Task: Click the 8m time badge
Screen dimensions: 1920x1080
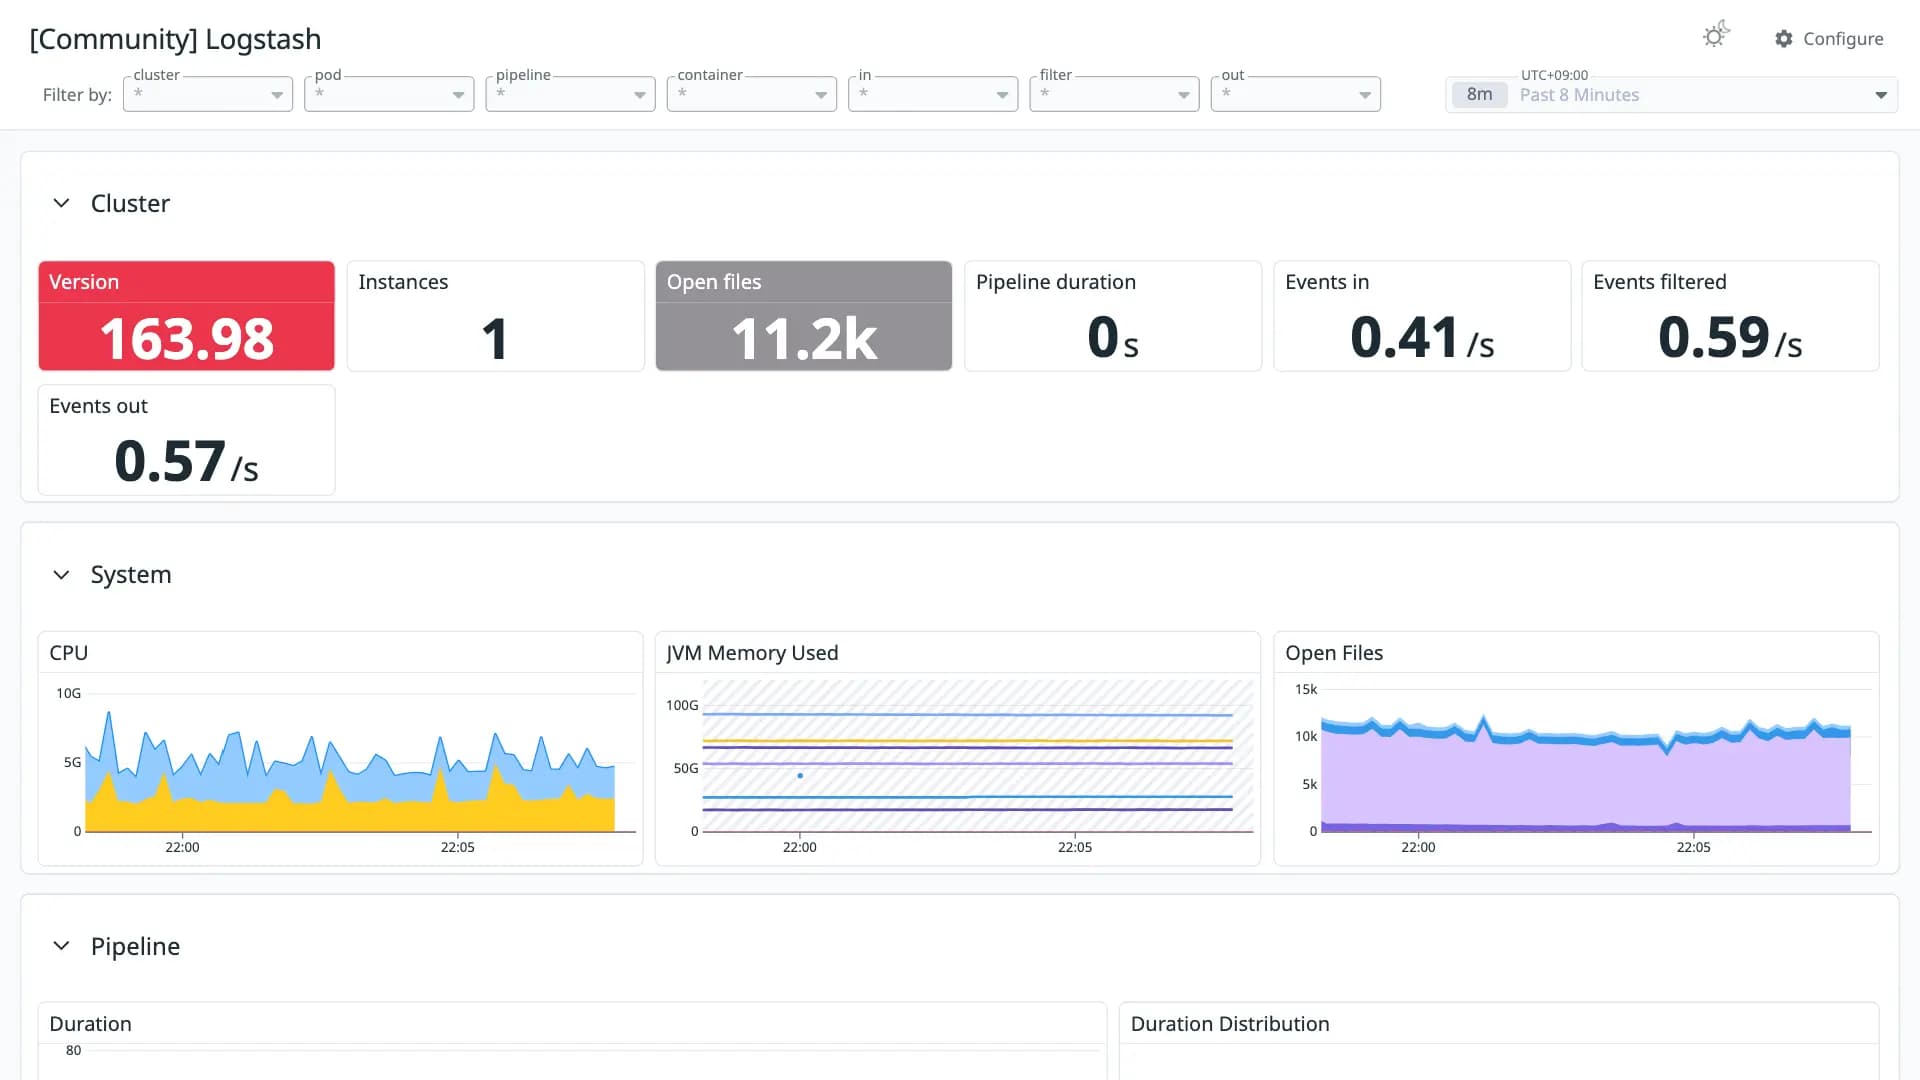Action: [x=1479, y=95]
